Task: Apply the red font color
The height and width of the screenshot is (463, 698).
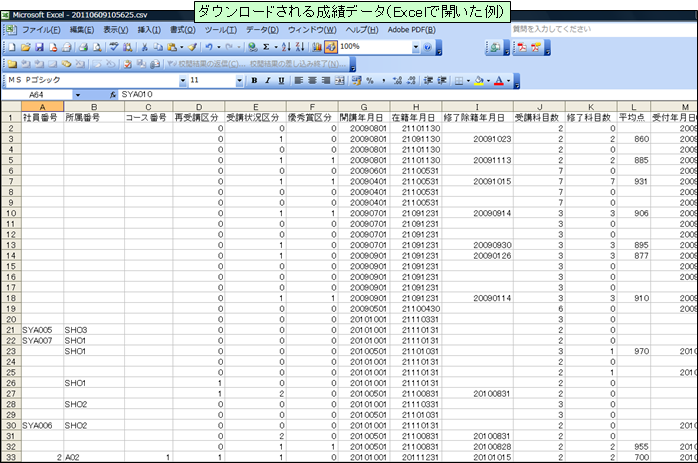Action: (x=499, y=81)
